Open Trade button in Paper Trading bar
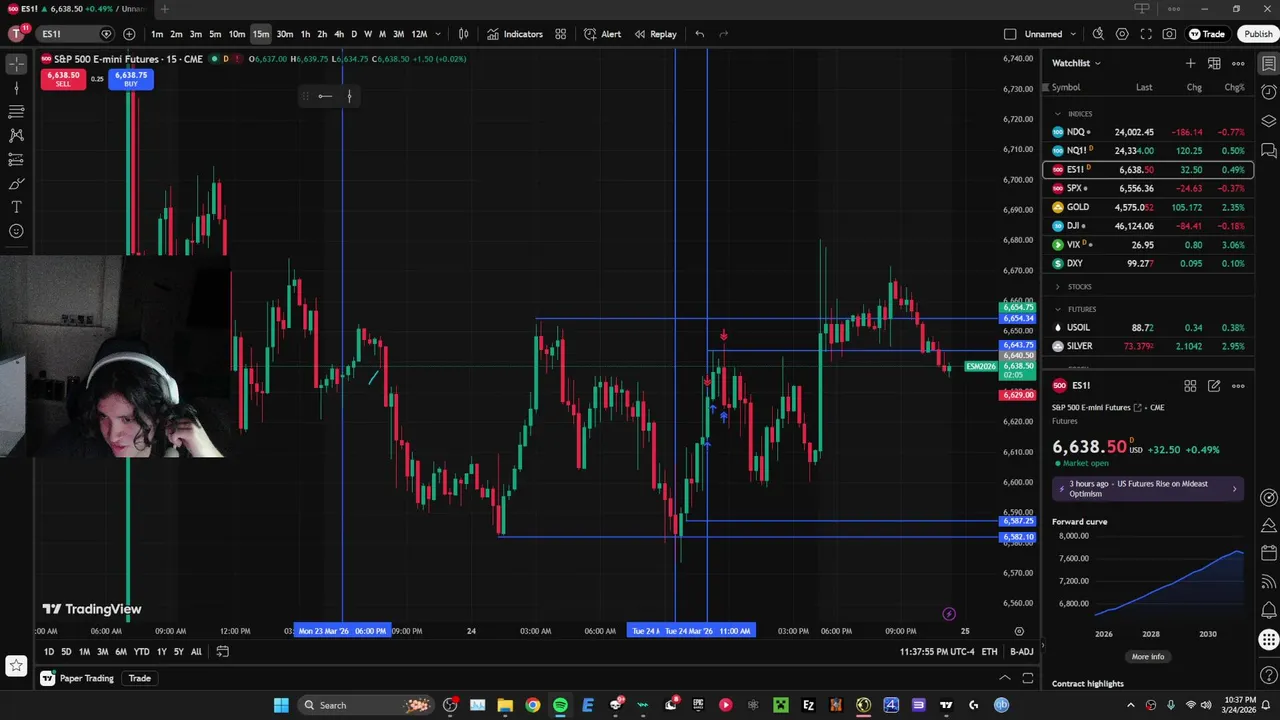 (x=139, y=678)
